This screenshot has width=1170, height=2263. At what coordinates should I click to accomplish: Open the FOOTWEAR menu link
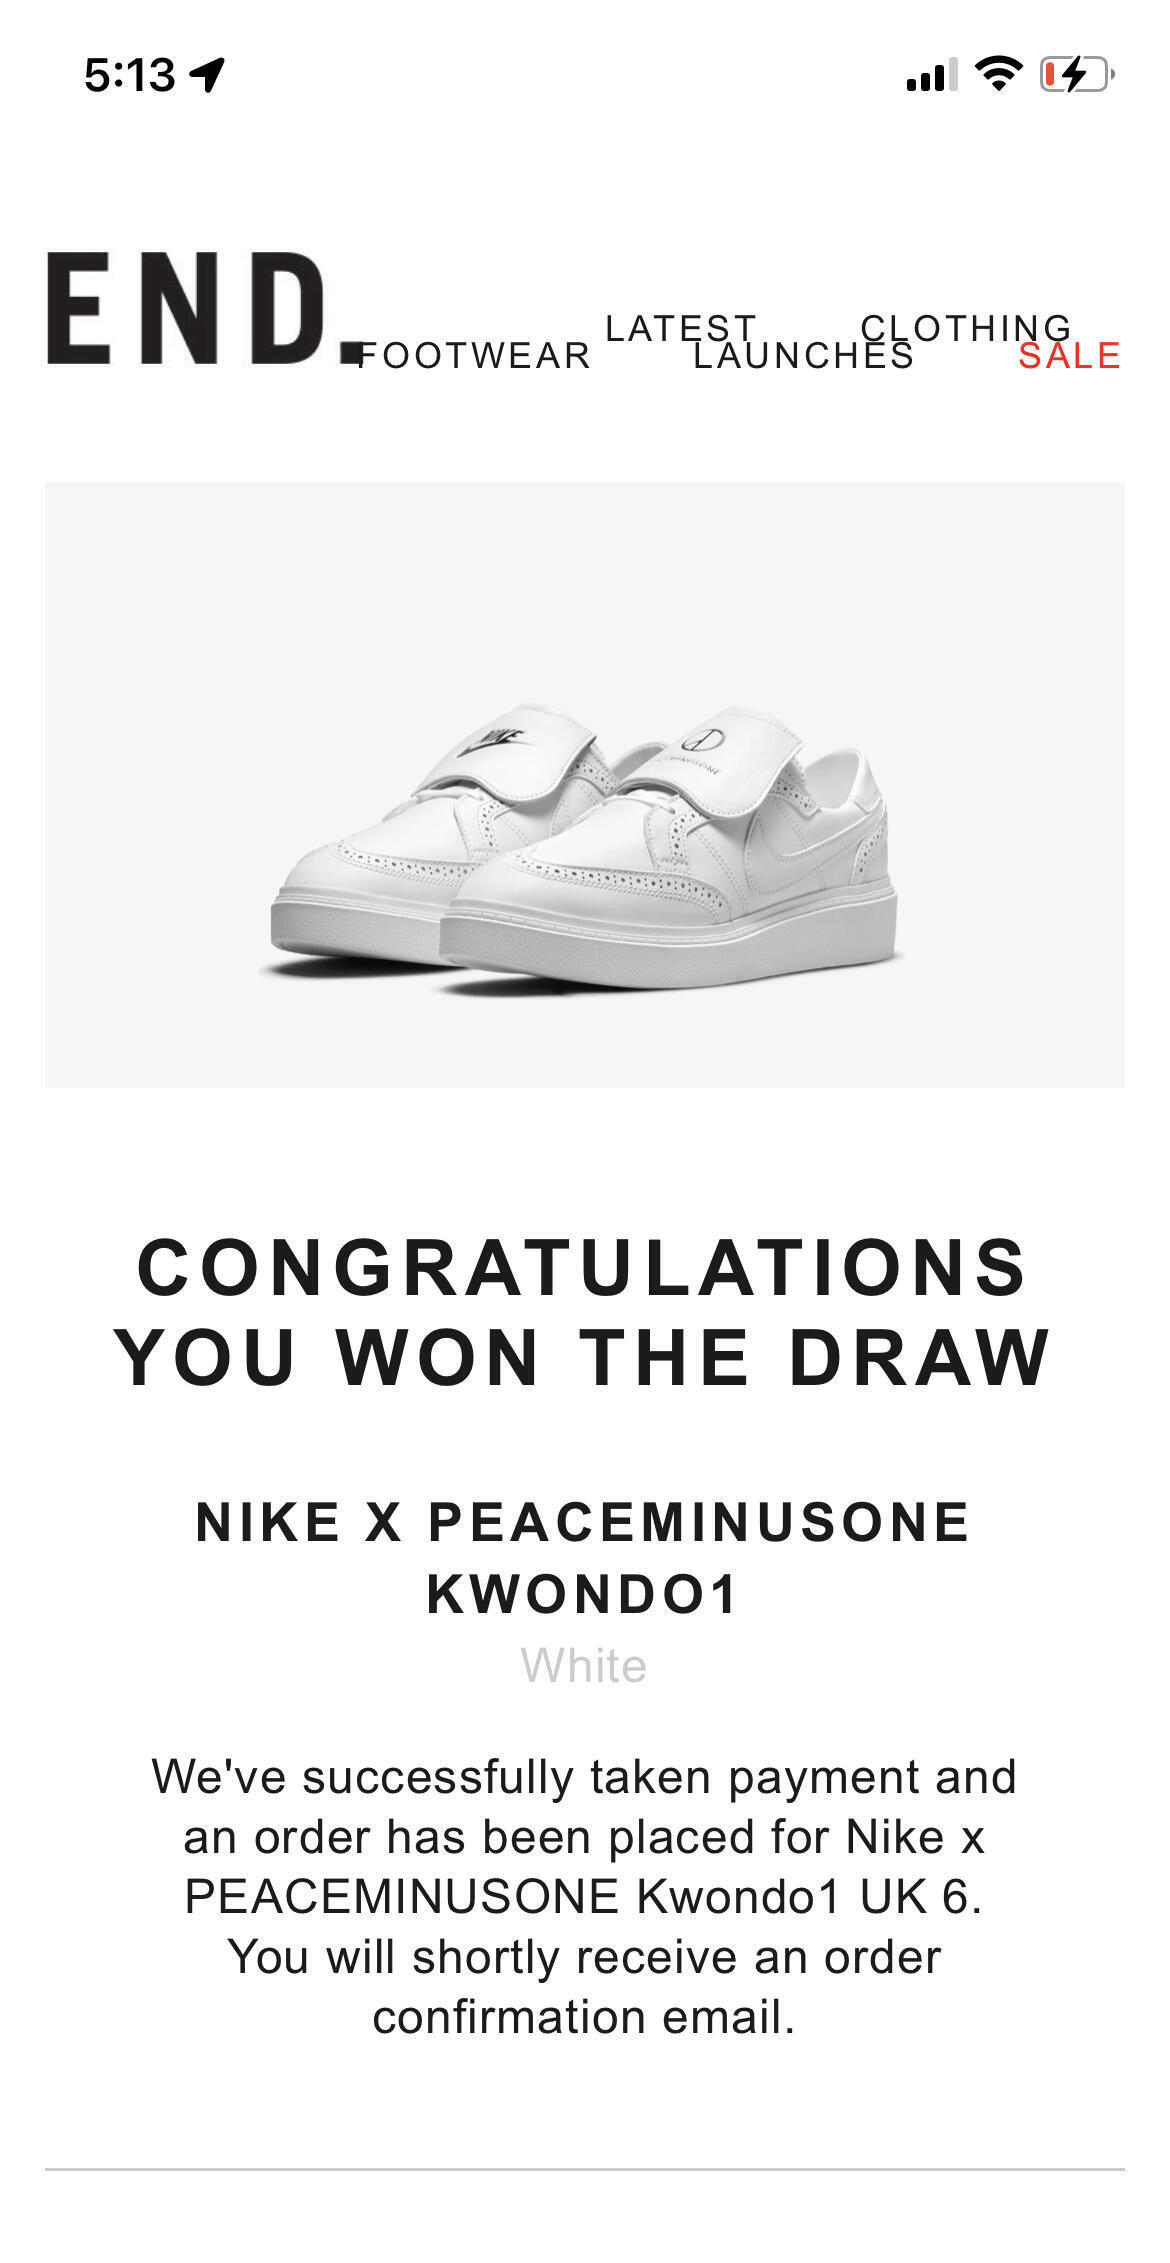coord(475,356)
